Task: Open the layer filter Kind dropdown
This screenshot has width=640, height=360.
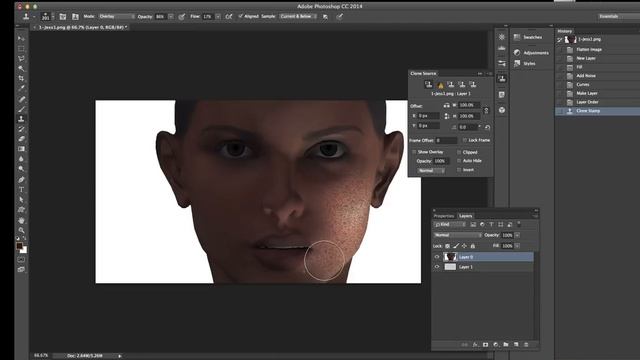Action: coord(449,224)
